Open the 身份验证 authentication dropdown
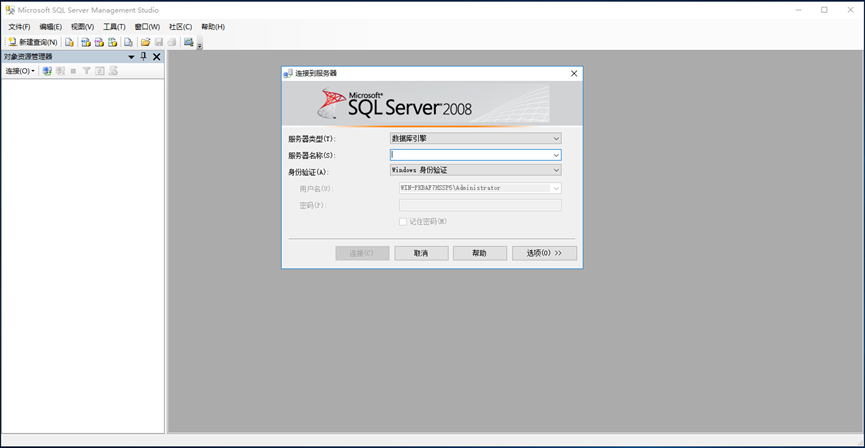Viewport: 865px width, 448px height. [x=476, y=170]
